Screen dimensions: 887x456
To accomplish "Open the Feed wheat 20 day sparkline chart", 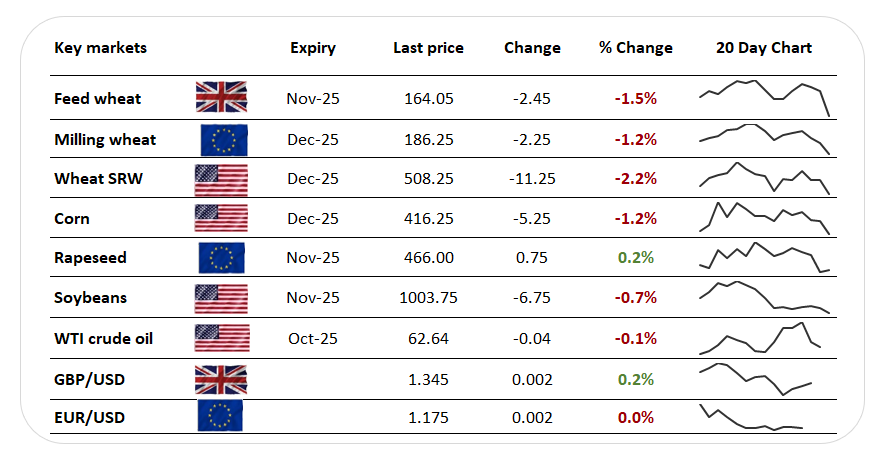I will 764,98.
